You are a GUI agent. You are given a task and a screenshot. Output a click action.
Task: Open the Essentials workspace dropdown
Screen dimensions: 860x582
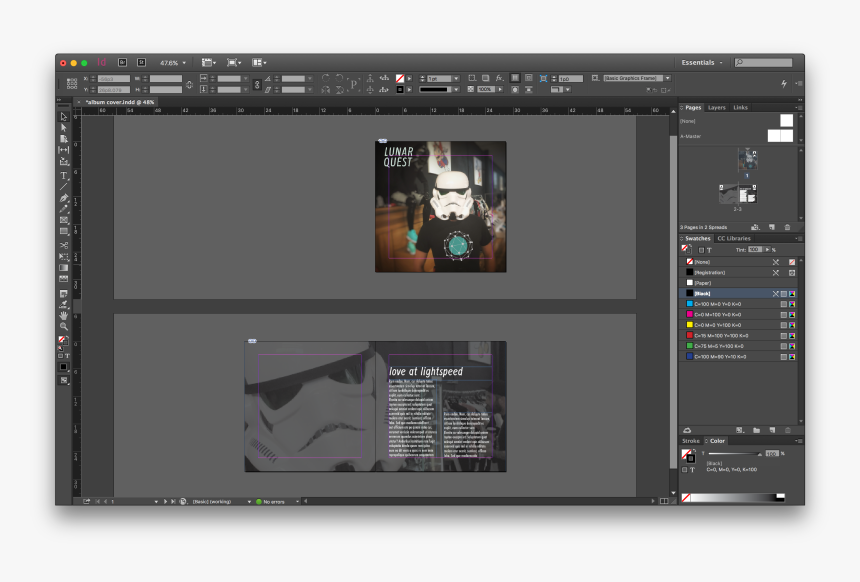pos(701,63)
